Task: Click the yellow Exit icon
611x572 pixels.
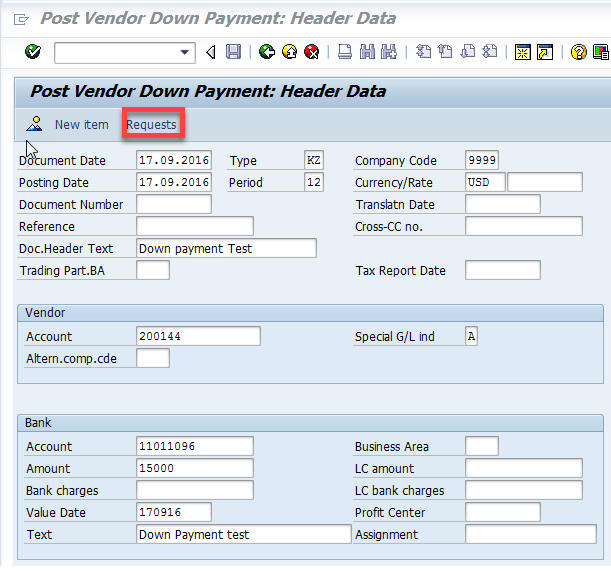Action: pyautogui.click(x=290, y=52)
